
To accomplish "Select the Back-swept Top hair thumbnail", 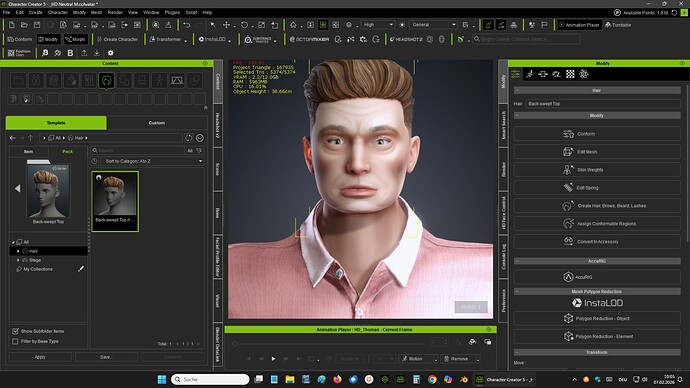I will pyautogui.click(x=115, y=201).
